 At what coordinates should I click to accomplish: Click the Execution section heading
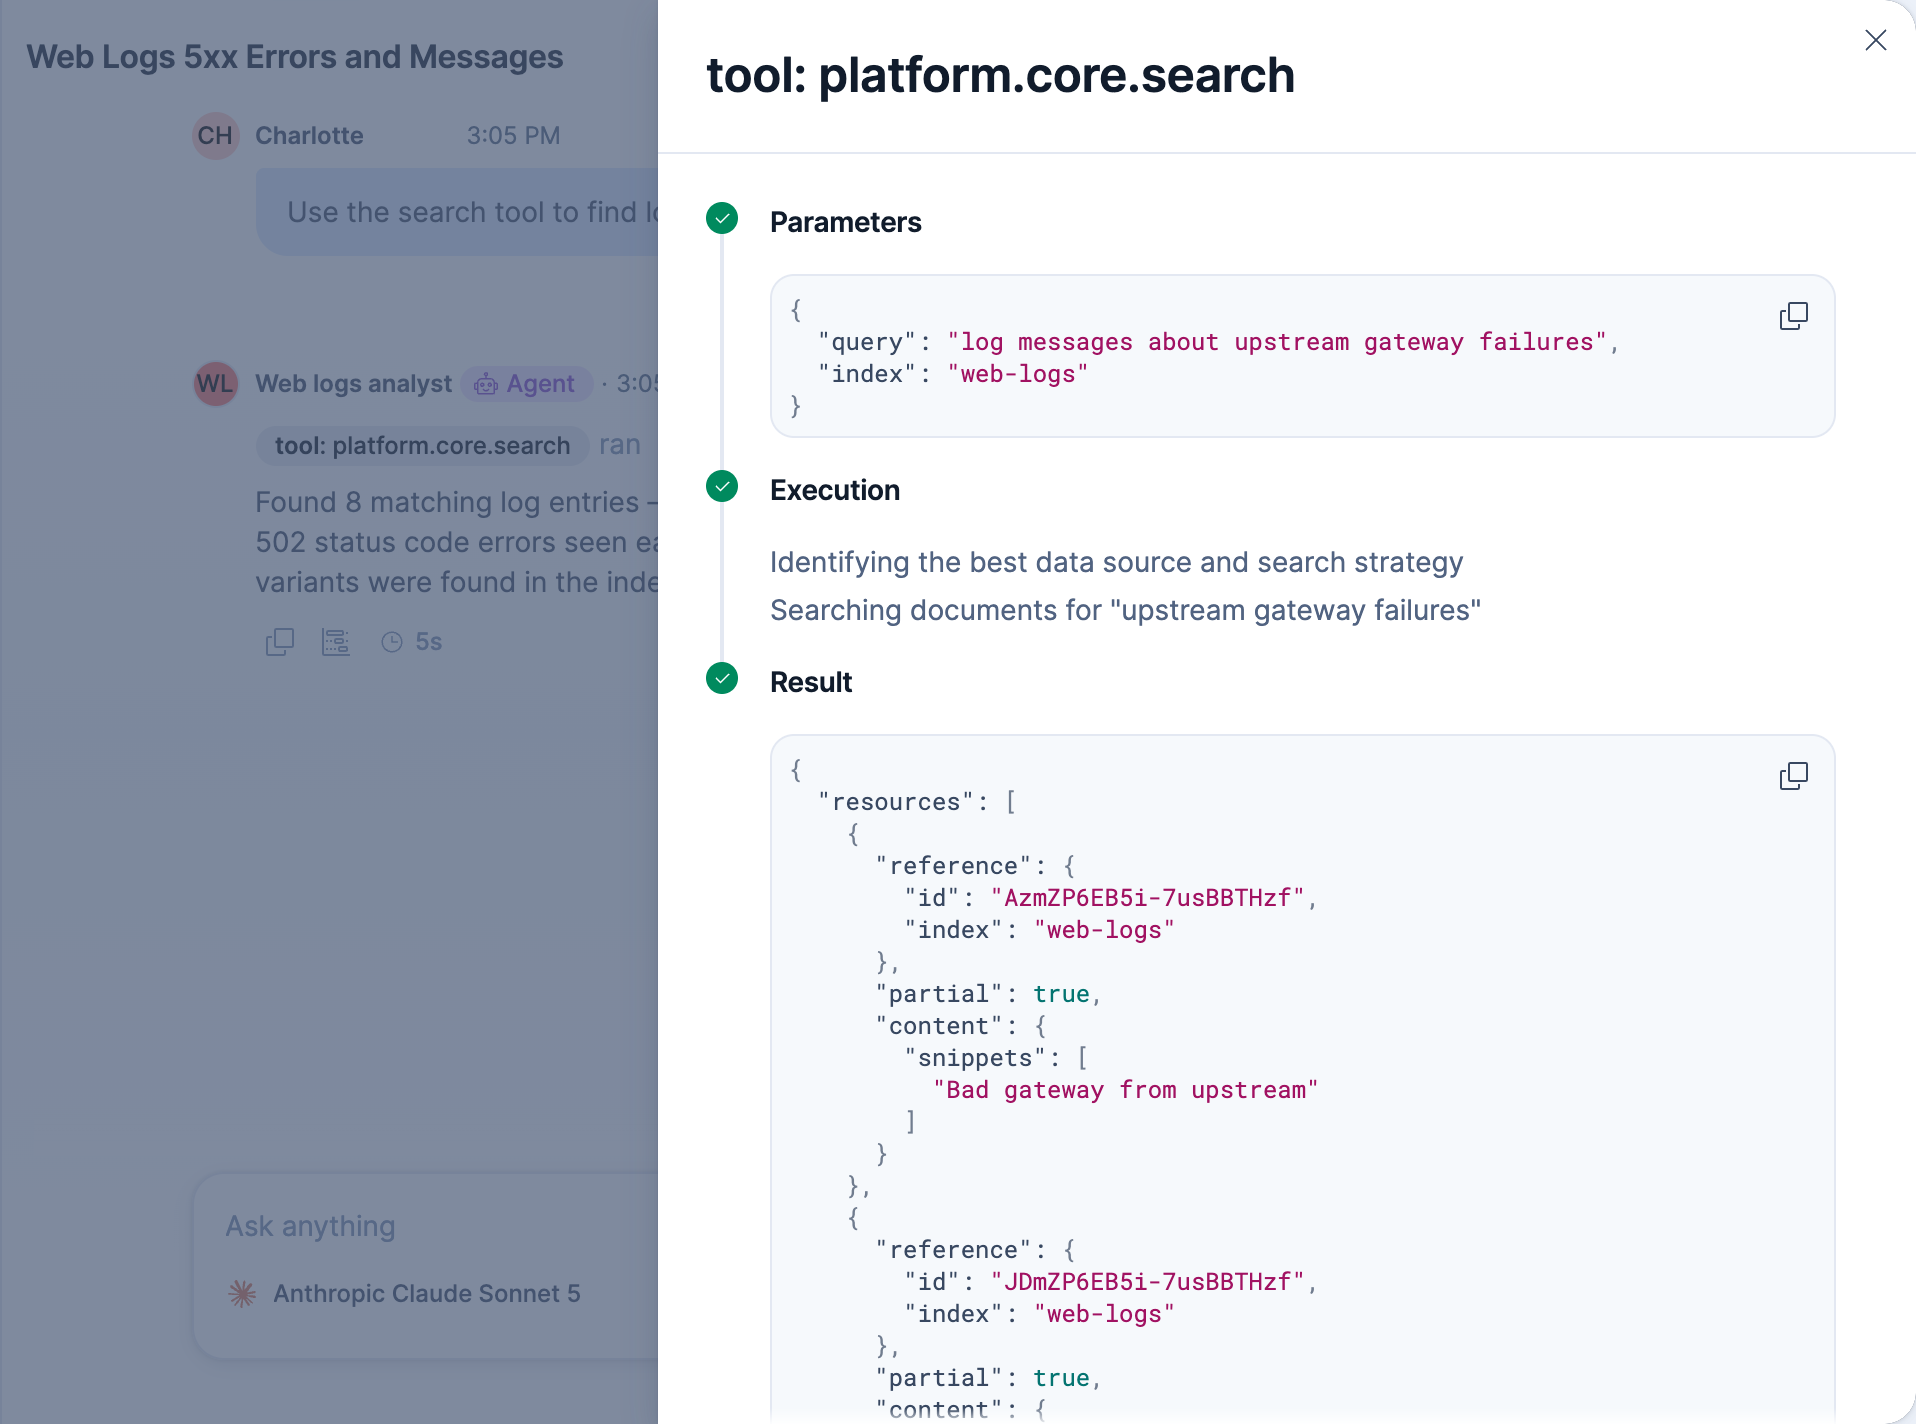coord(835,490)
